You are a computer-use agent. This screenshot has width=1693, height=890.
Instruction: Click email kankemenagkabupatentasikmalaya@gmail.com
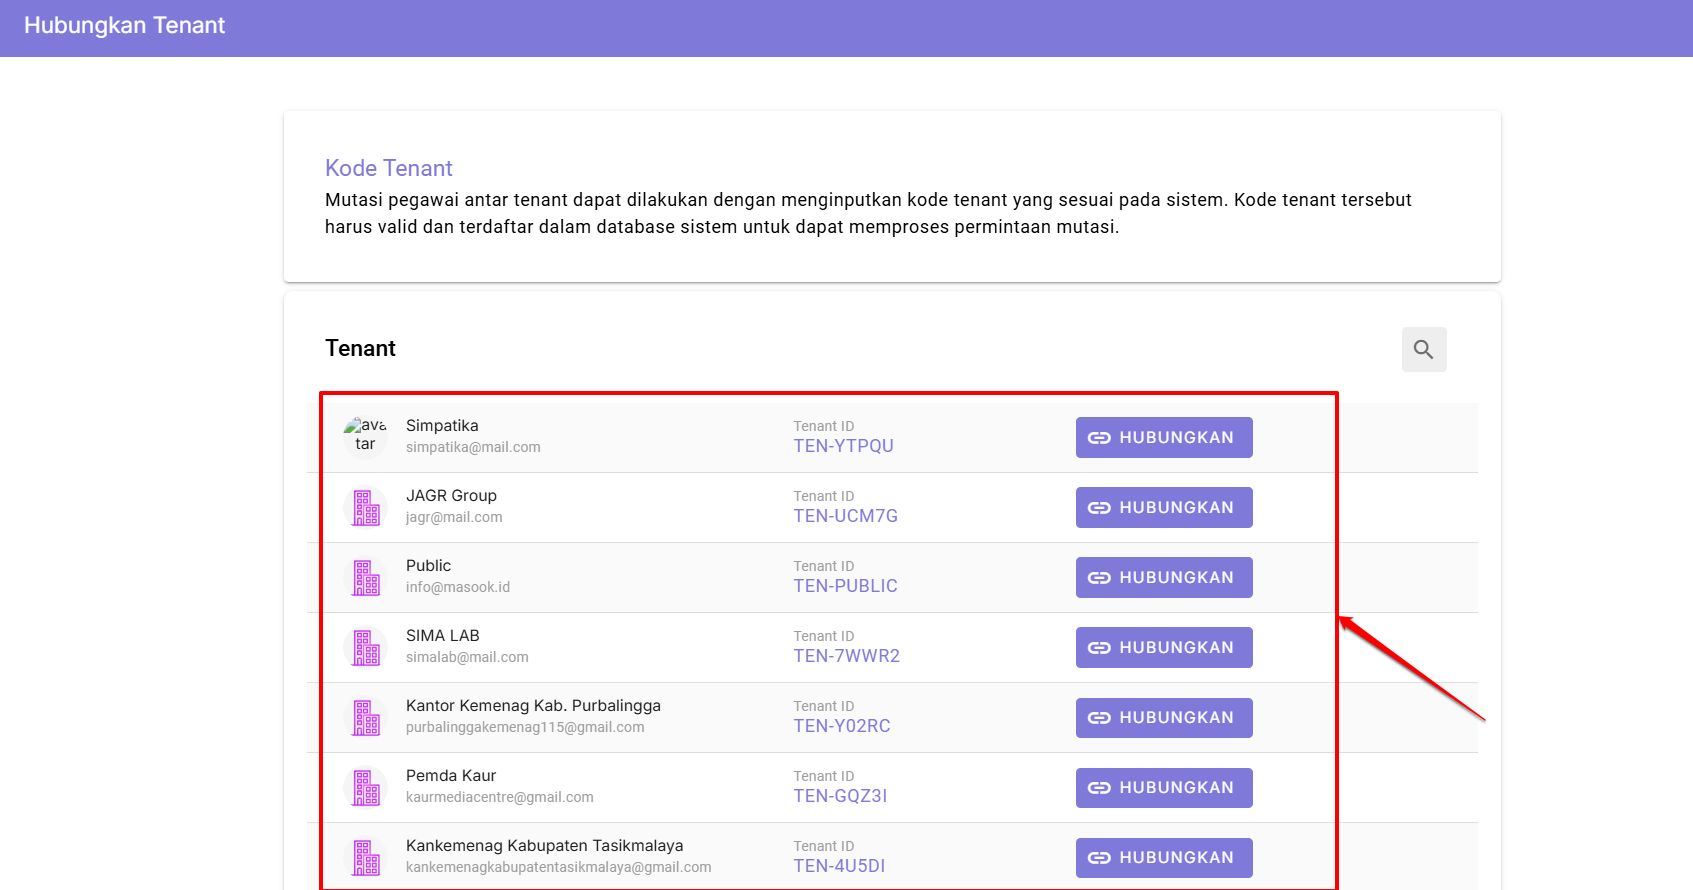(x=559, y=867)
